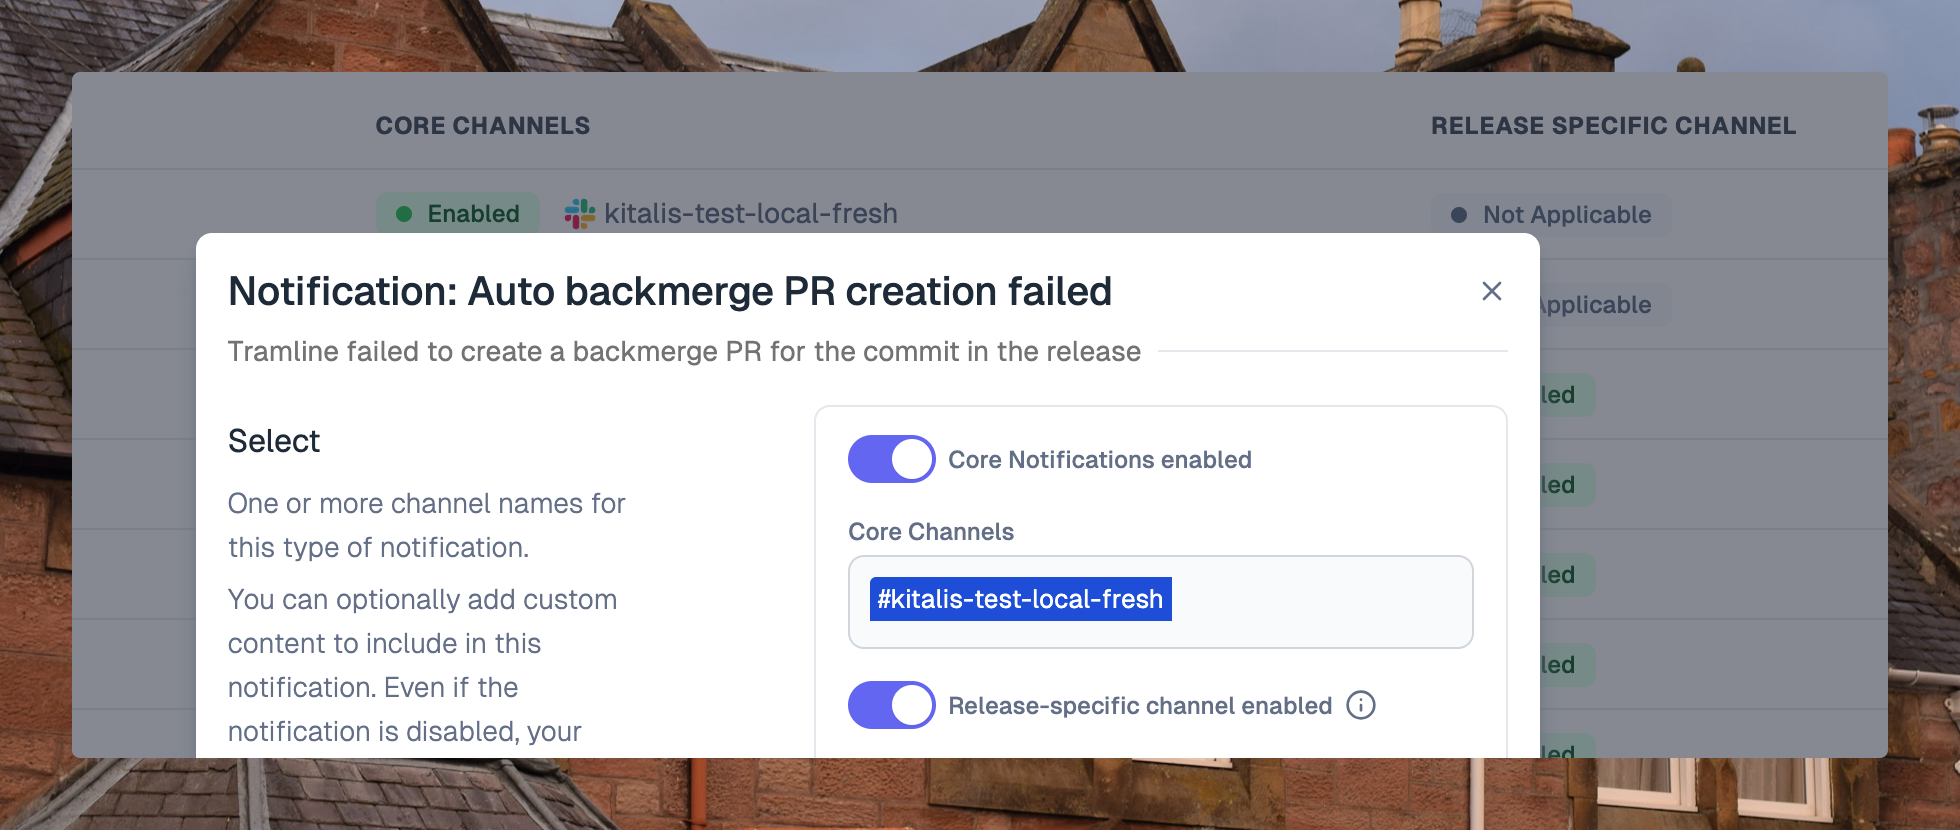Click the dark dot in Not Applicable badge
The image size is (1960, 830).
[x=1459, y=215]
